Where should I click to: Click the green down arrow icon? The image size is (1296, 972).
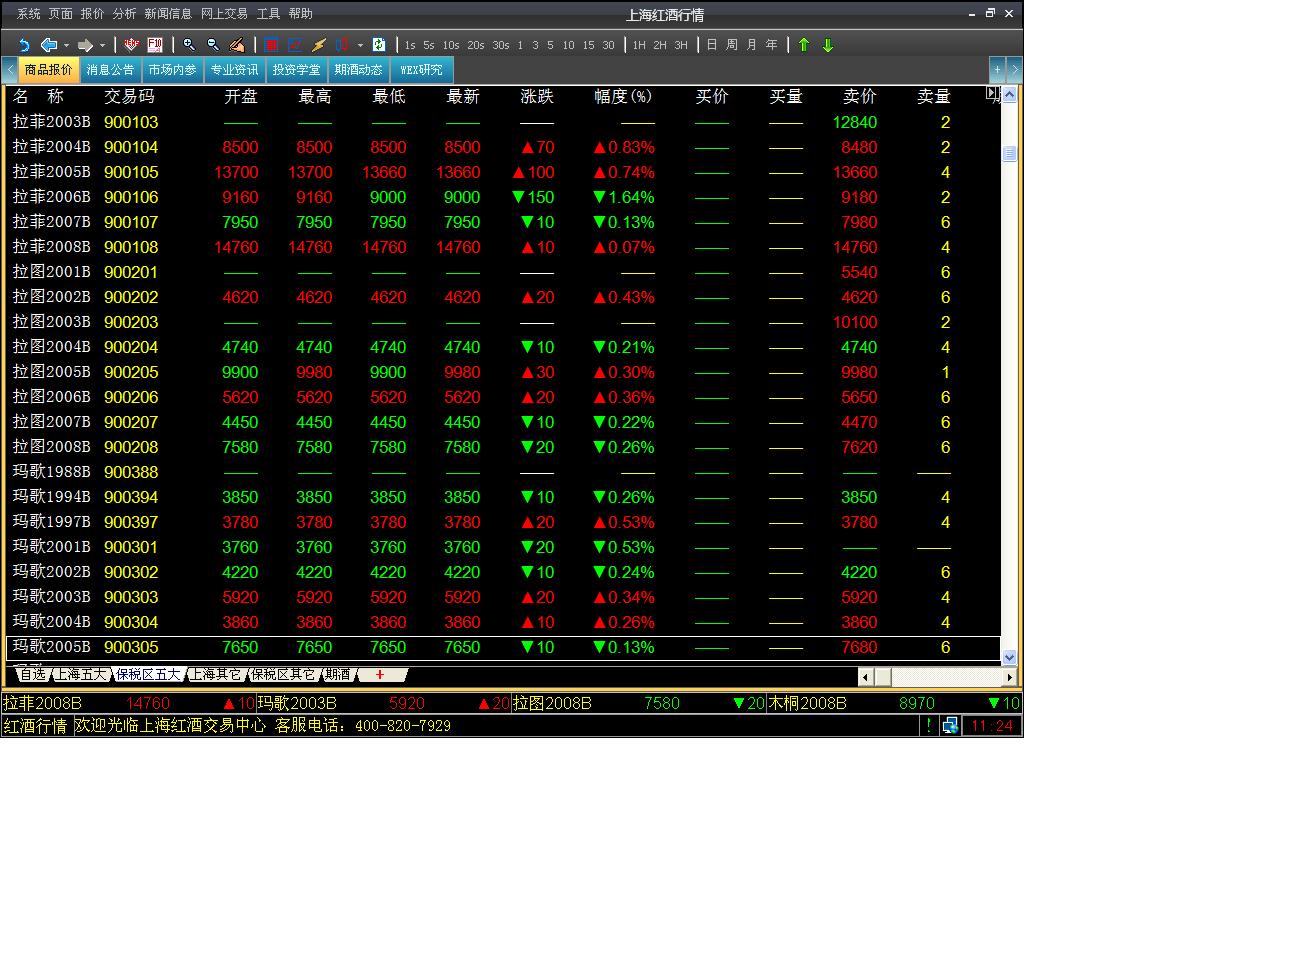tap(828, 45)
